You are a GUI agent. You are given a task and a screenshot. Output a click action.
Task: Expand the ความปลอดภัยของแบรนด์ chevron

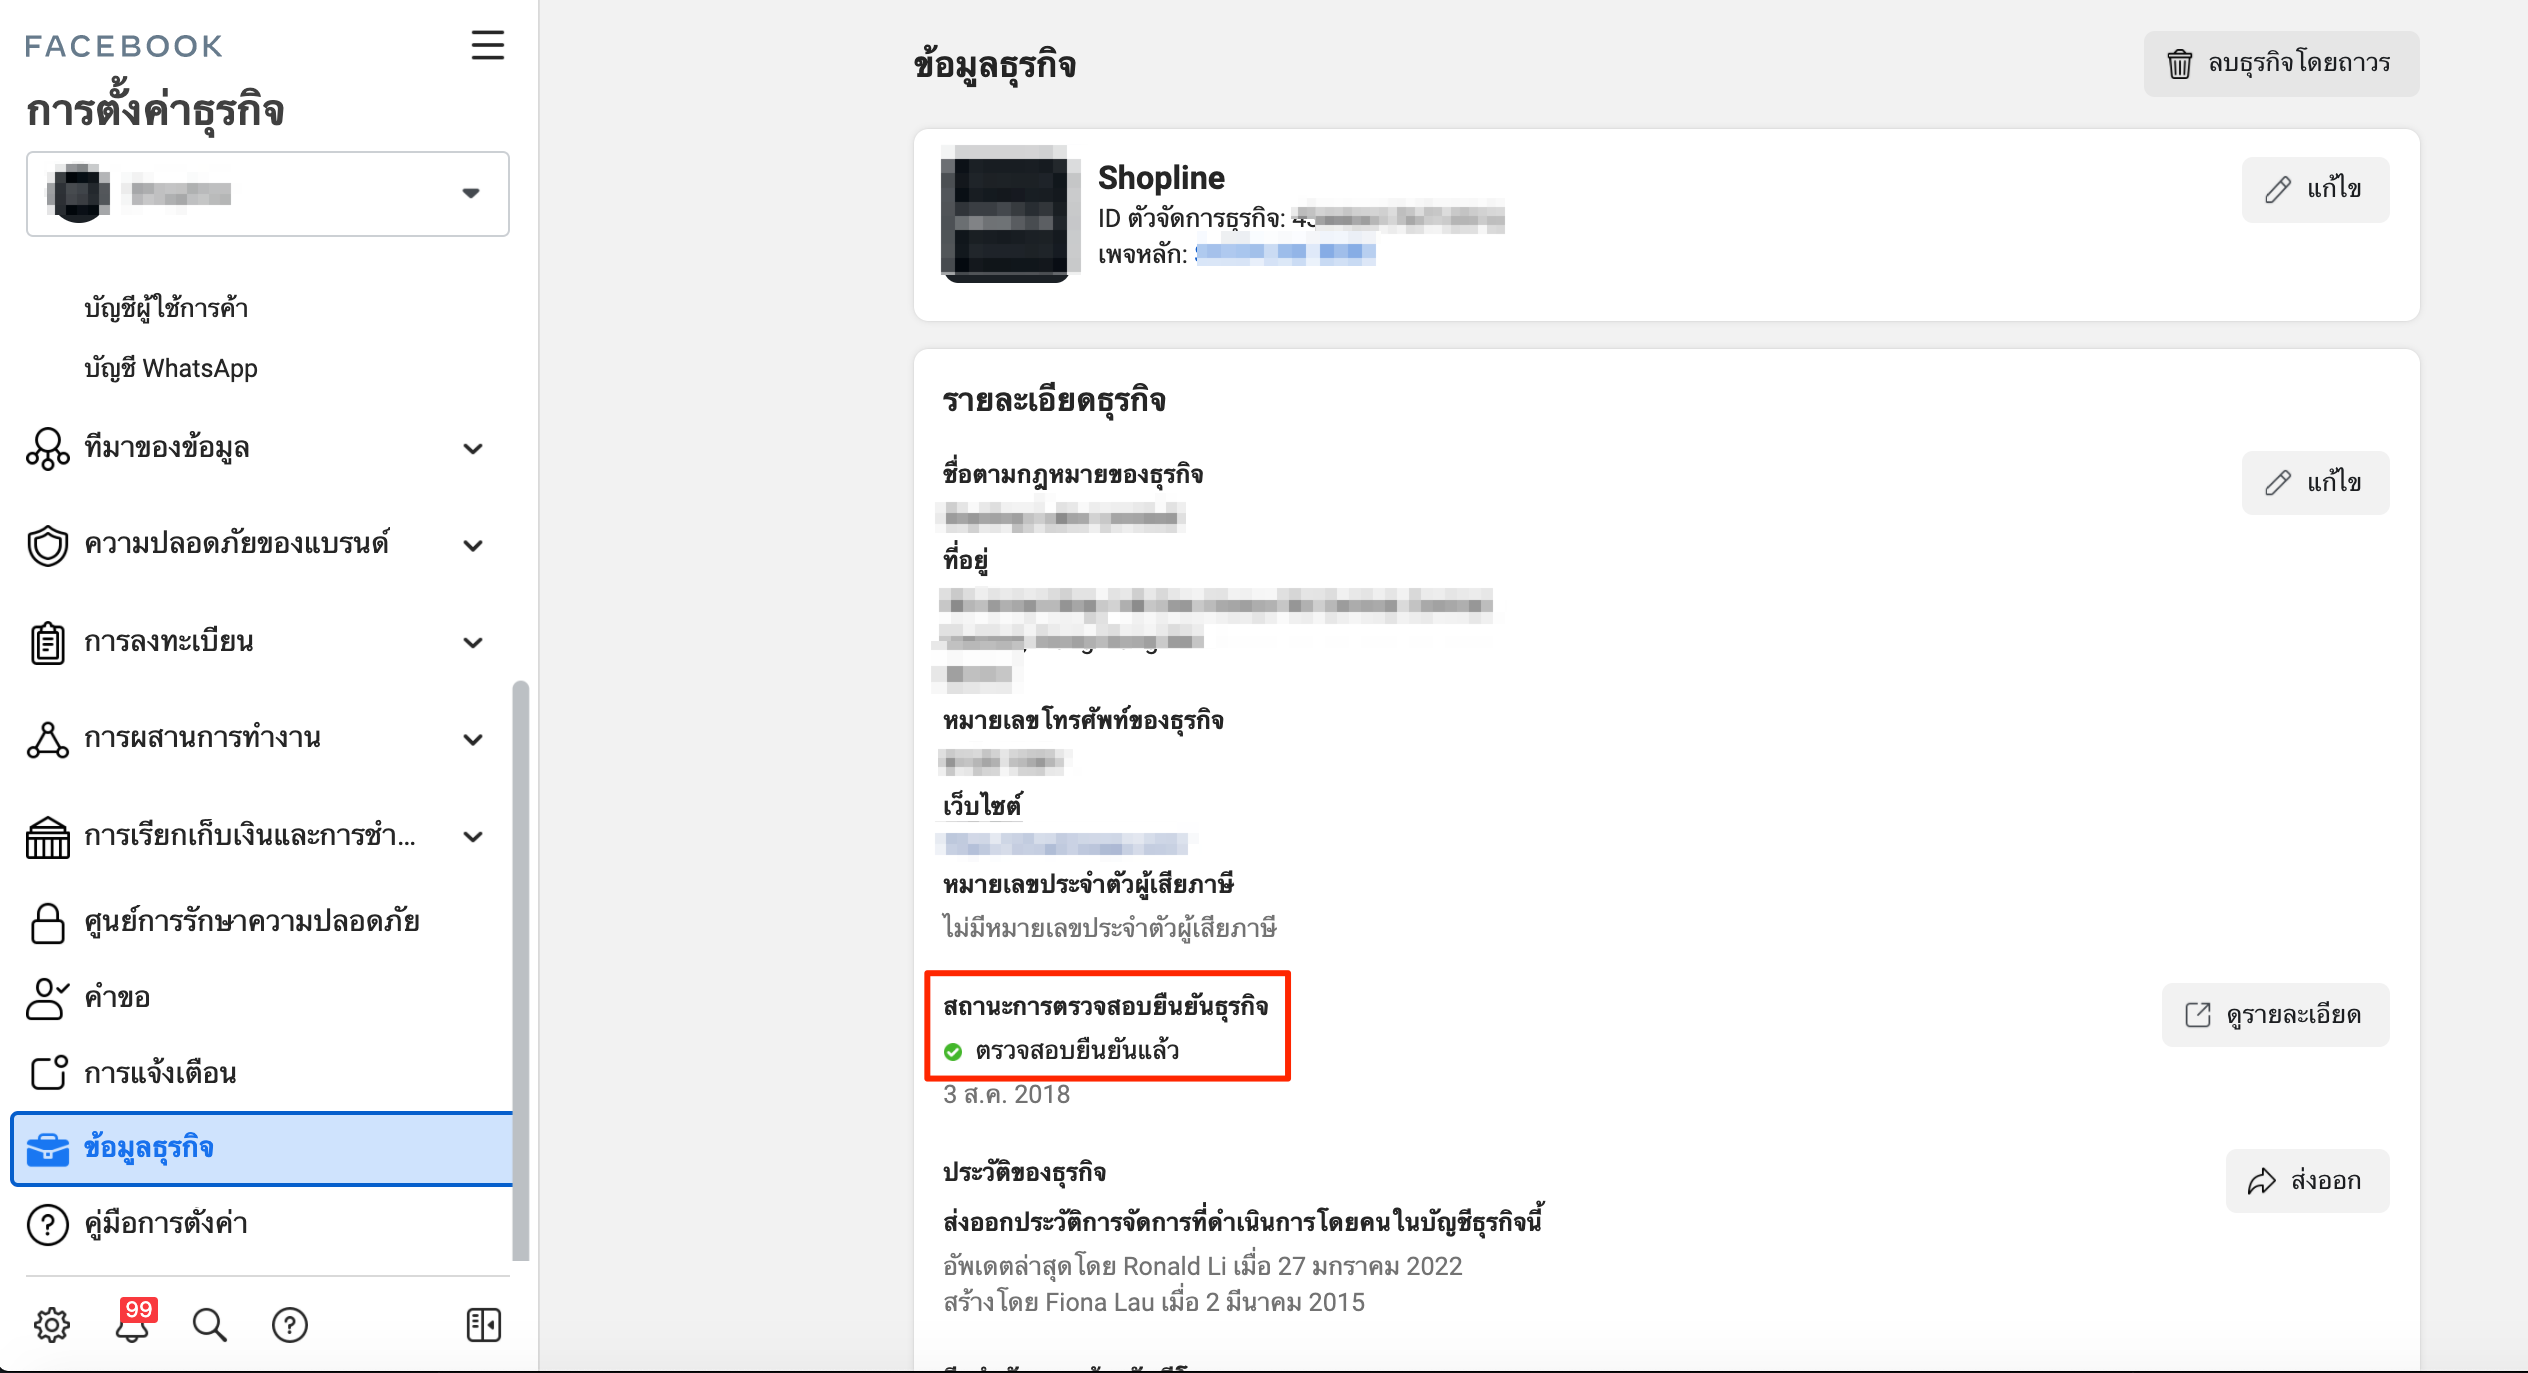[x=473, y=545]
